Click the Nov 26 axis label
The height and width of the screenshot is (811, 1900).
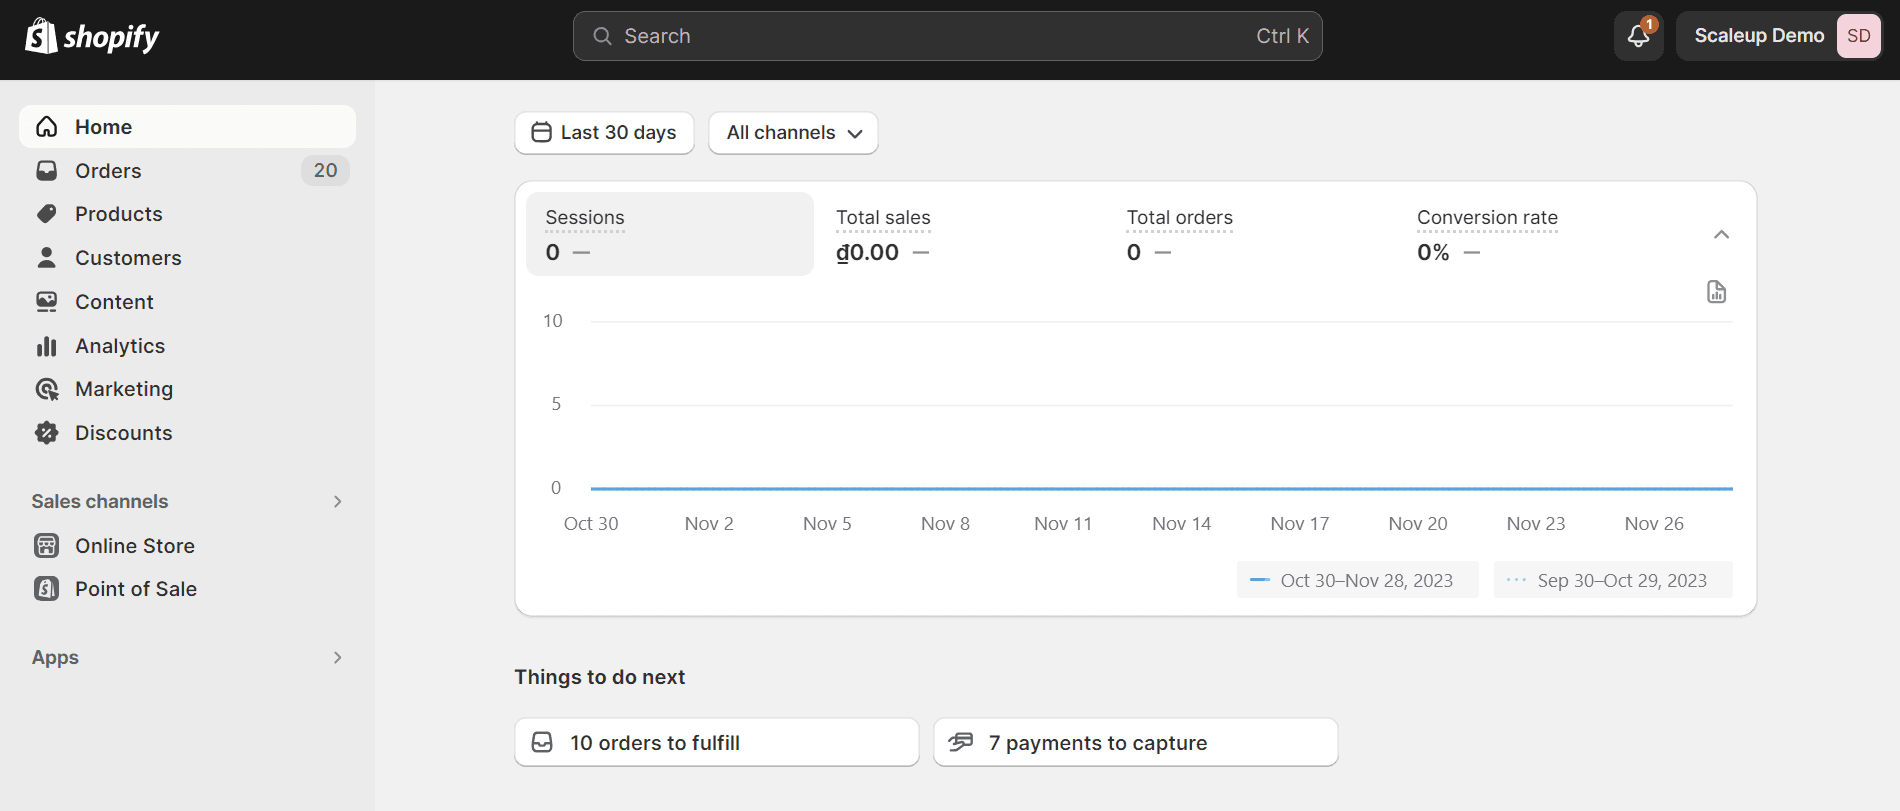[x=1654, y=524]
